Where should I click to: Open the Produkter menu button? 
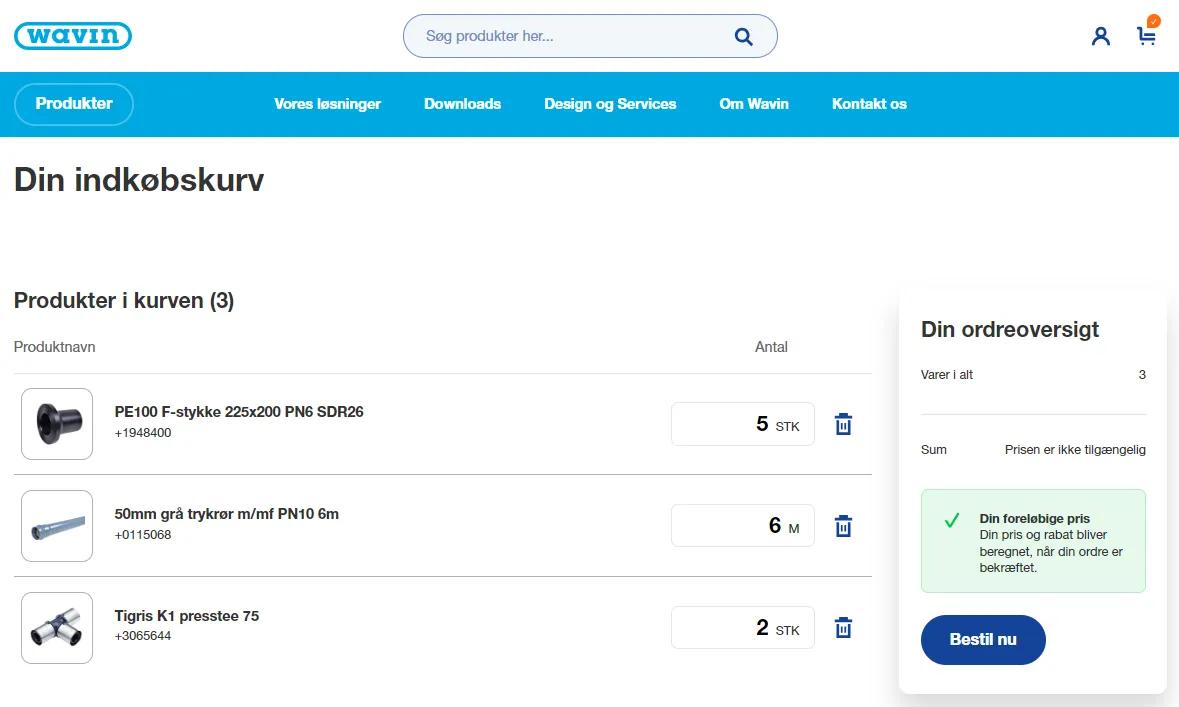click(x=74, y=104)
